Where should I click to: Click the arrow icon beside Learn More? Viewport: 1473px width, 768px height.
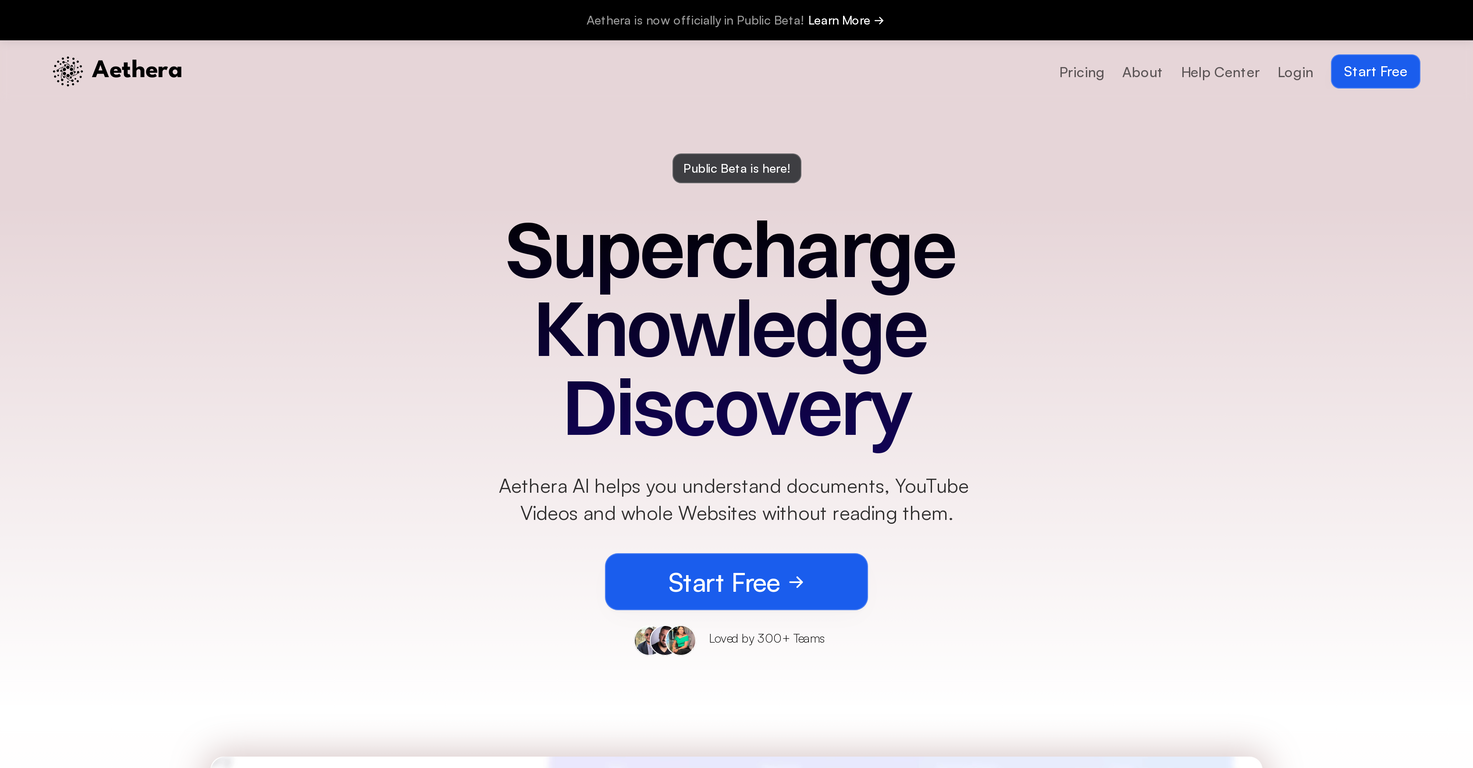coord(879,20)
